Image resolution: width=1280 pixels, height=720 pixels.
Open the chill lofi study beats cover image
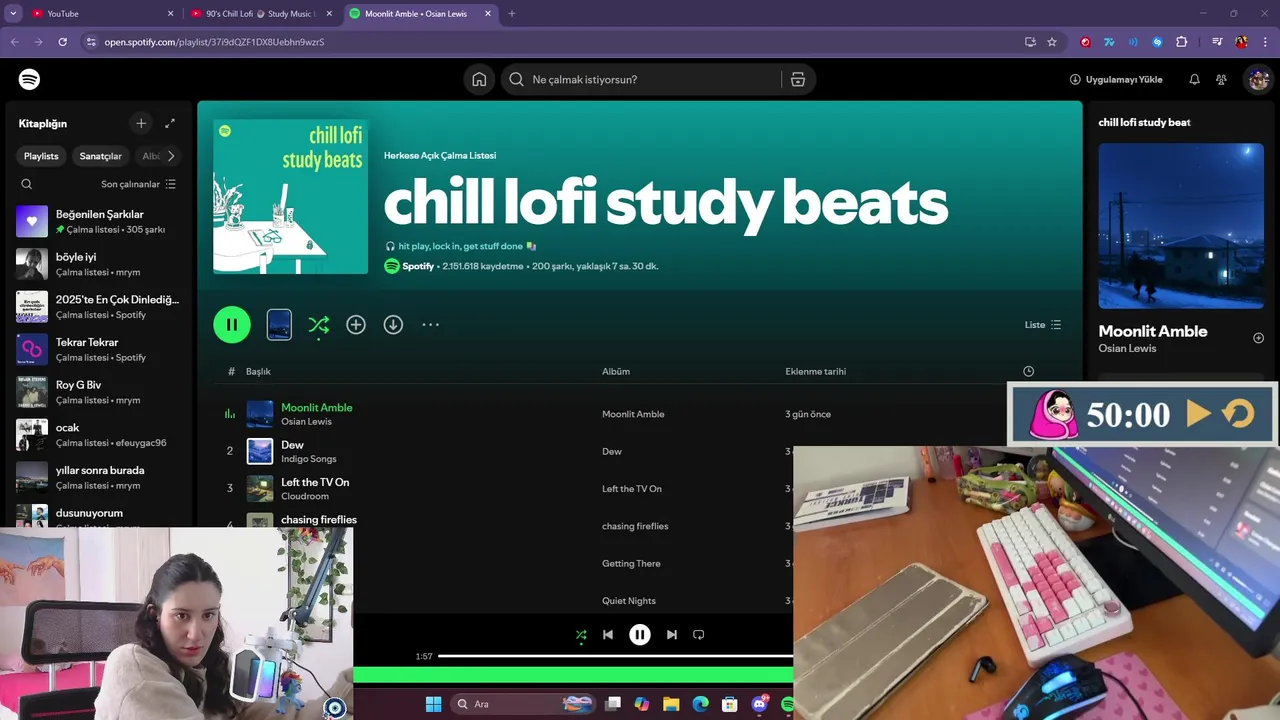290,197
